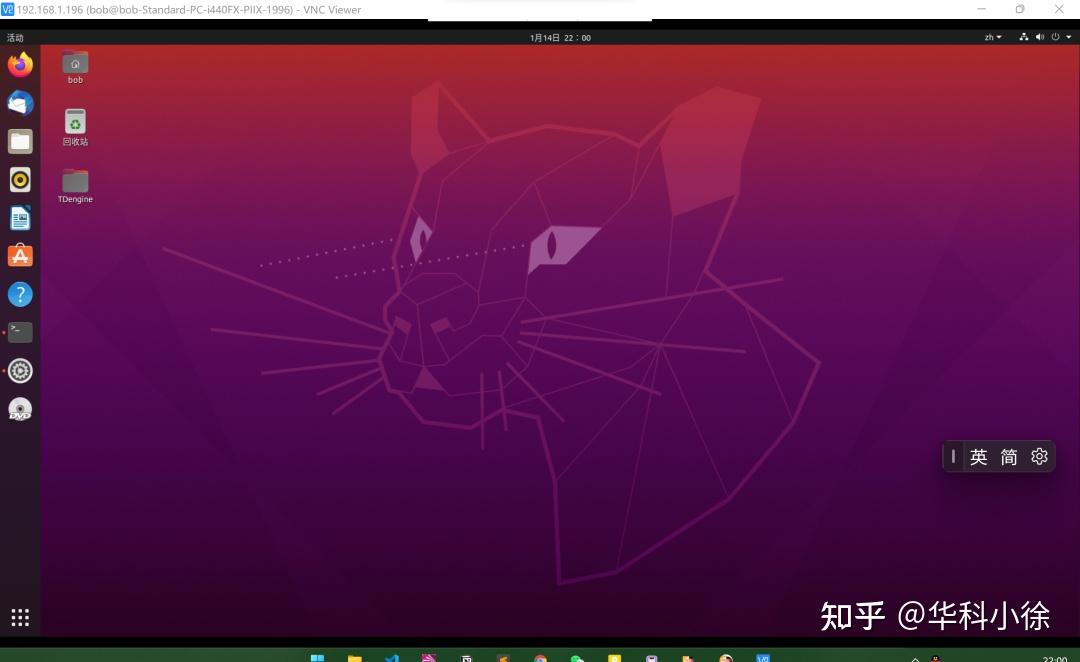This screenshot has height=662, width=1080.
Task: Click the volume speaker icon in top bar
Action: (x=1039, y=37)
